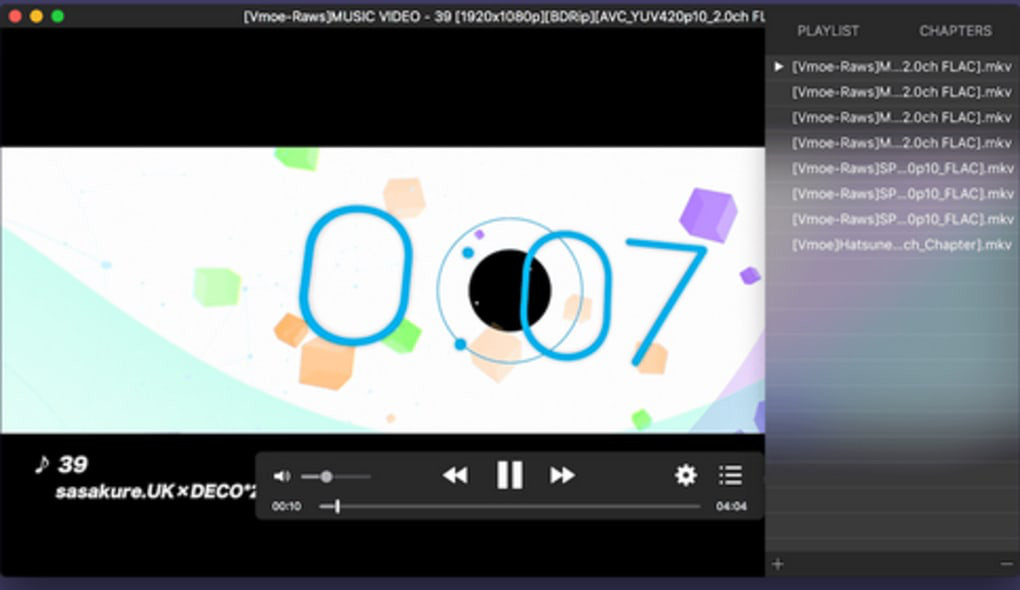Image resolution: width=1020 pixels, height=590 pixels.
Task: Toggle the playlist sidebar via list icon
Action: pos(731,476)
